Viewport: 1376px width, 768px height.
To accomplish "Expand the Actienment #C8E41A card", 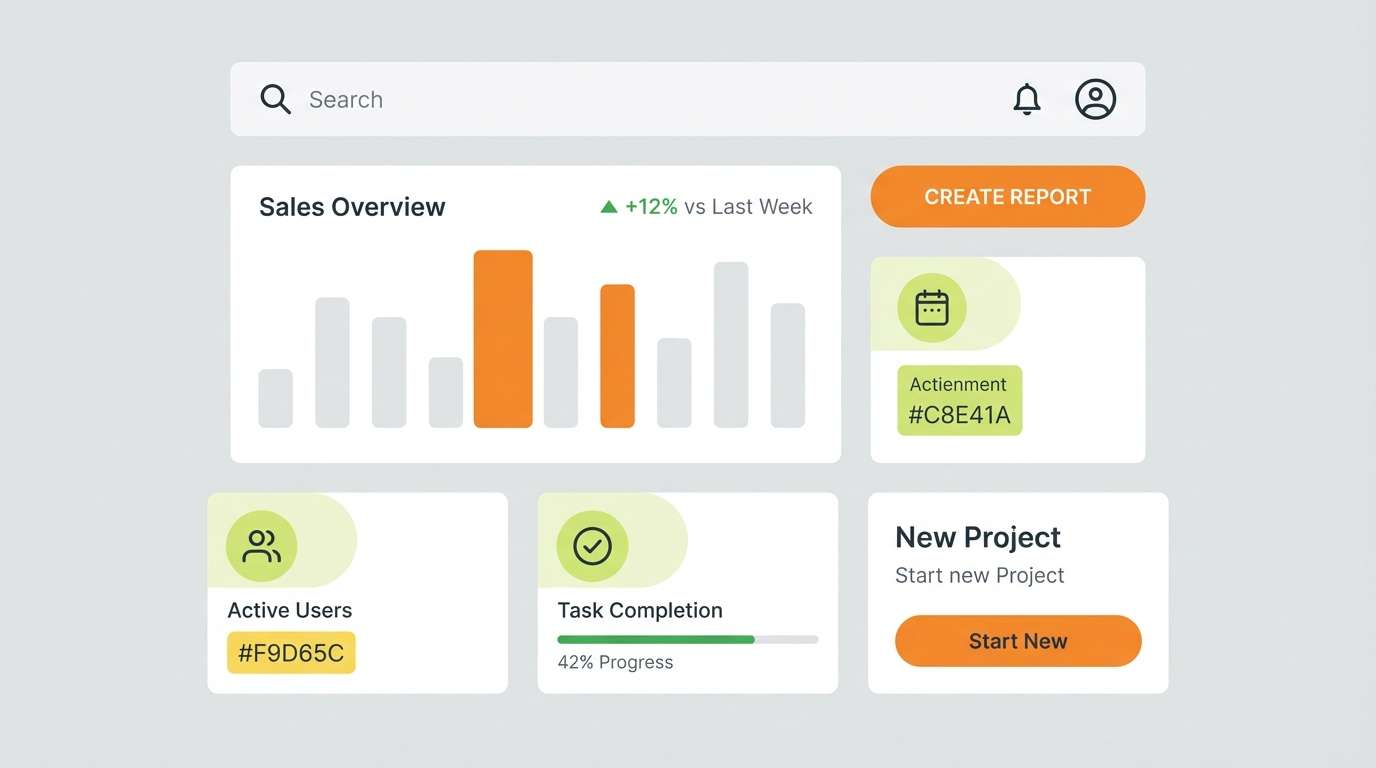I will [1007, 360].
